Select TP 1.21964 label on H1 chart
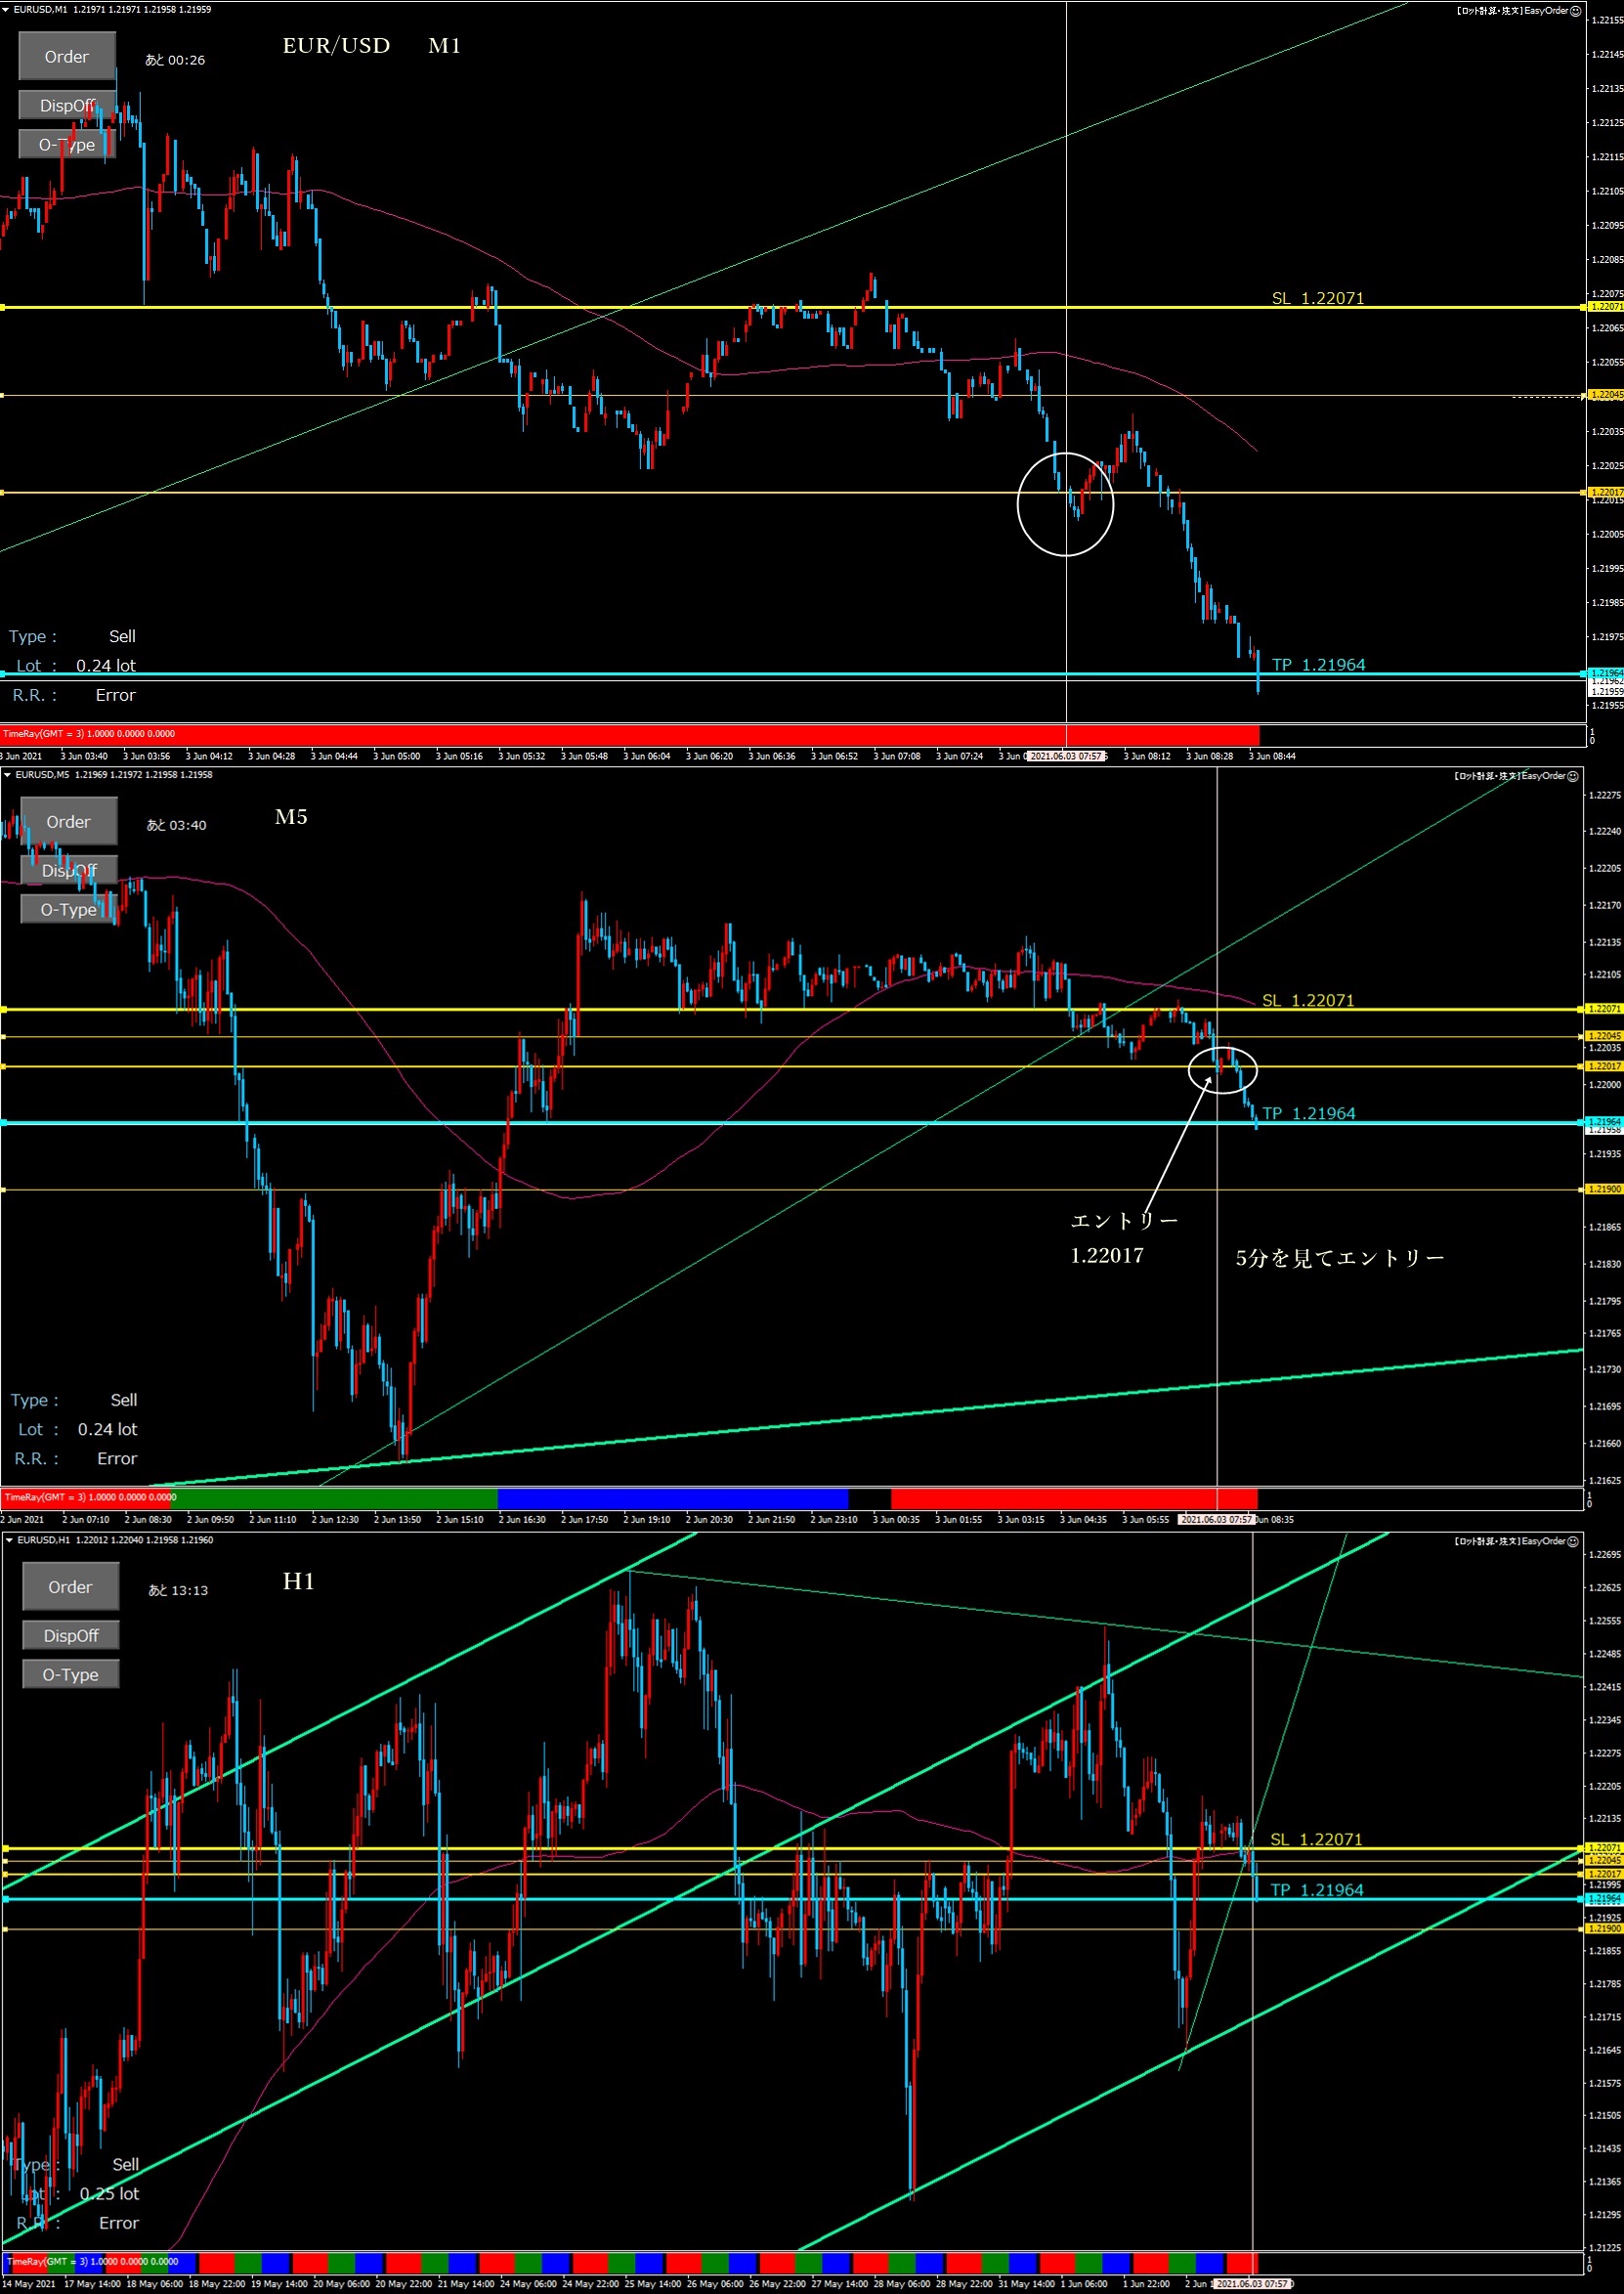 click(1316, 1889)
